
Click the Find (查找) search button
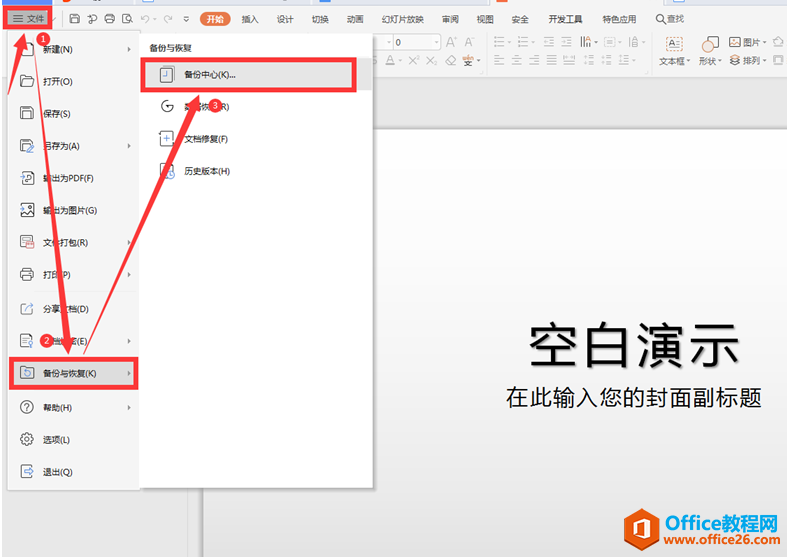point(670,19)
